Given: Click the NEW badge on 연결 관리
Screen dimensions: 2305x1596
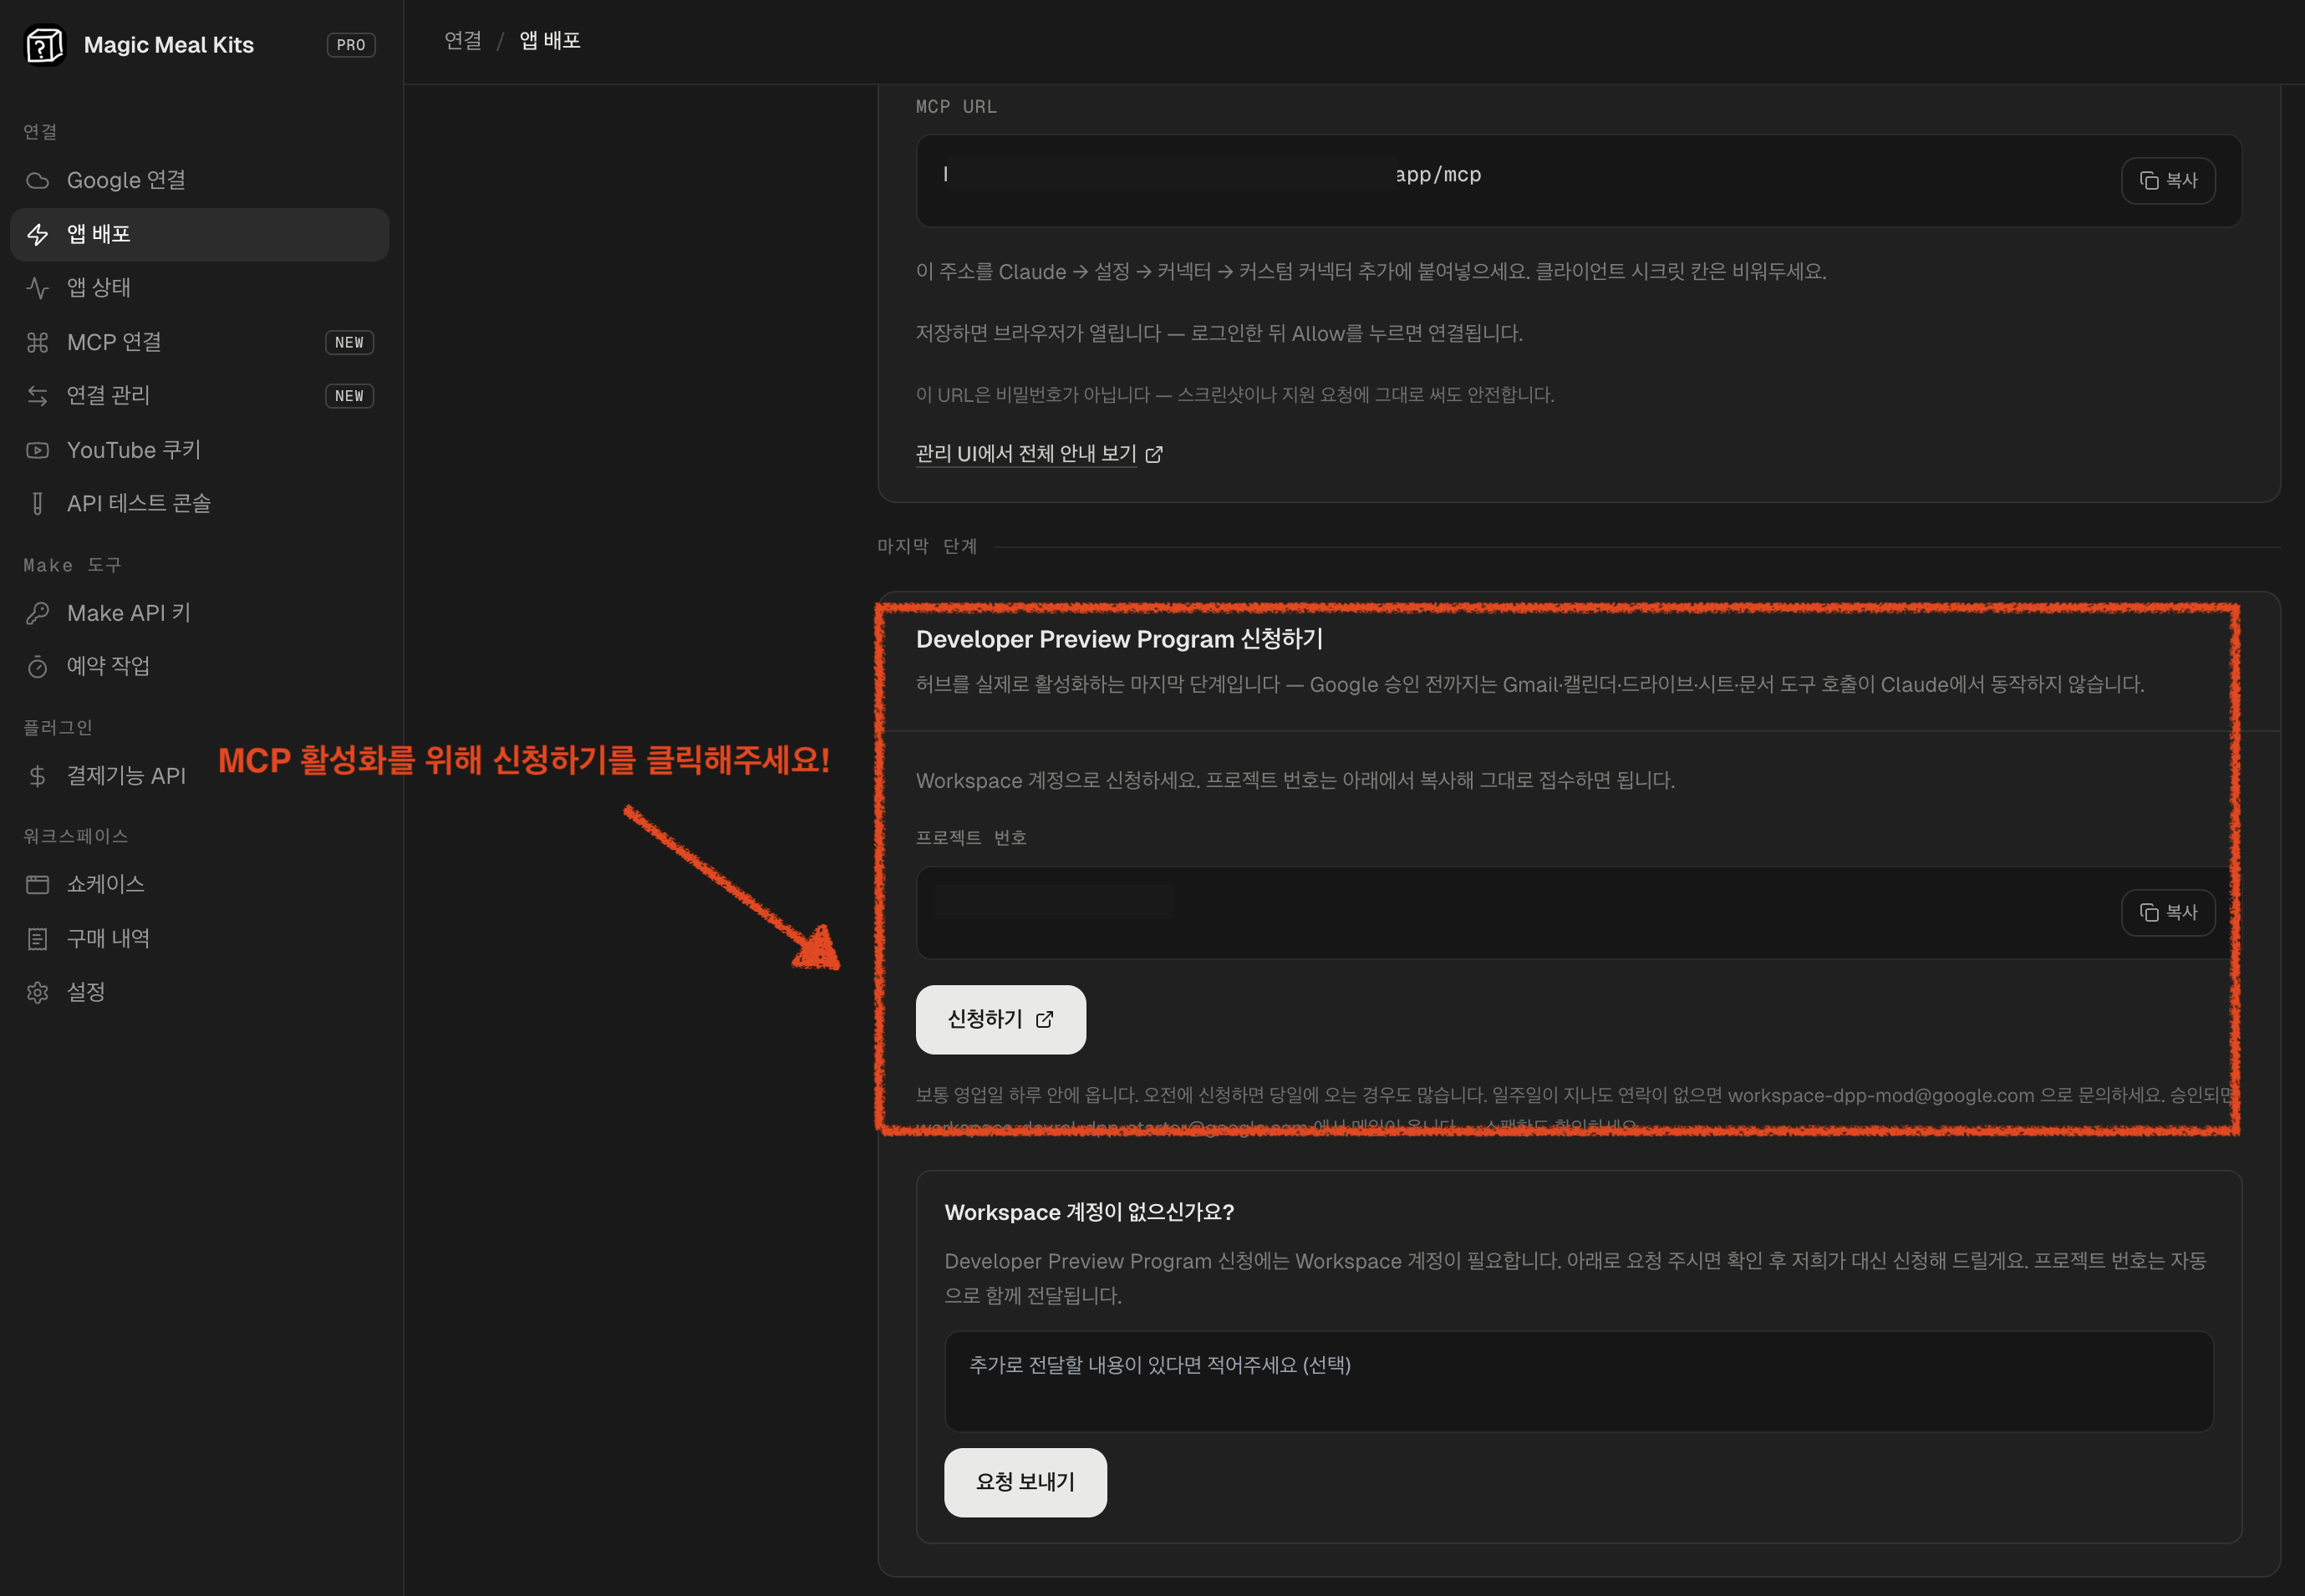Looking at the screenshot, I should pyautogui.click(x=350, y=396).
